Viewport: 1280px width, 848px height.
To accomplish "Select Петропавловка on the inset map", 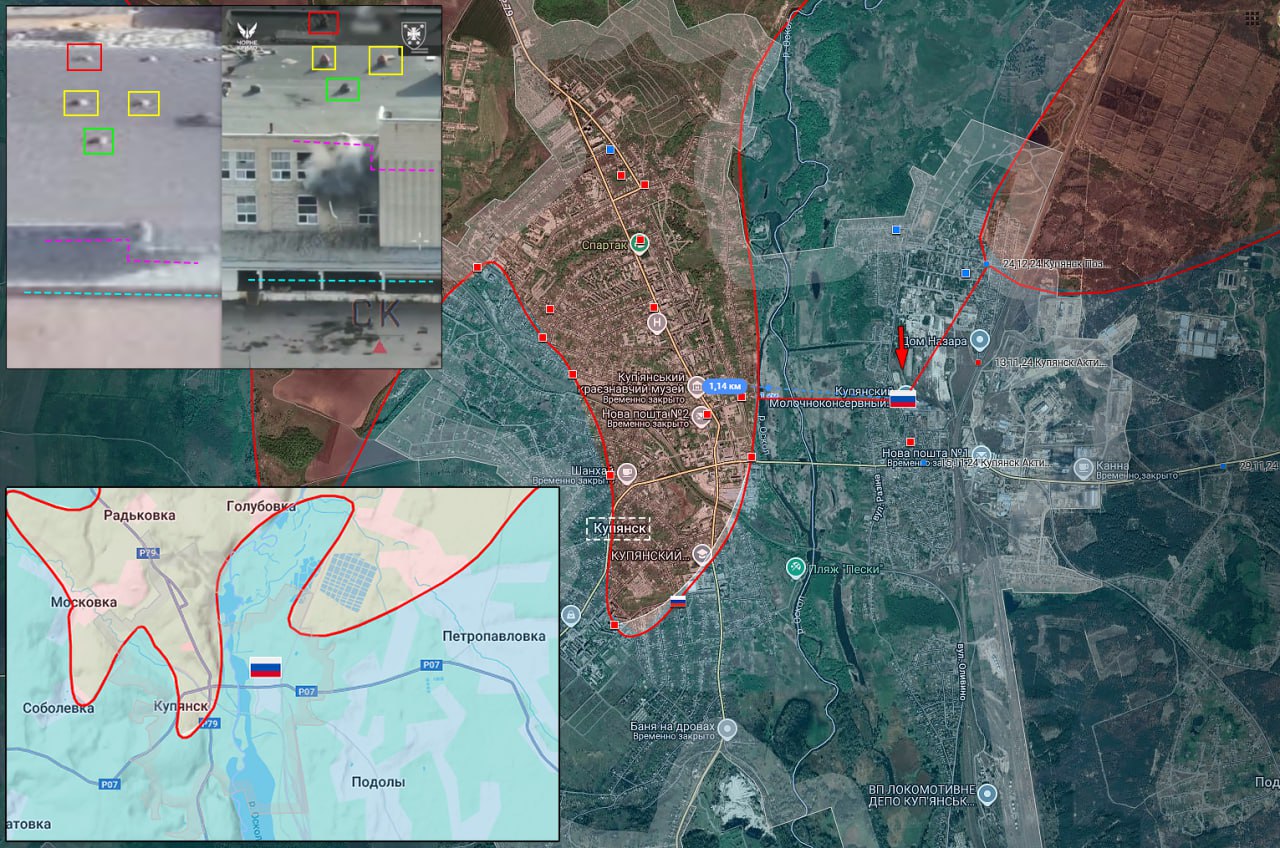I will point(494,636).
